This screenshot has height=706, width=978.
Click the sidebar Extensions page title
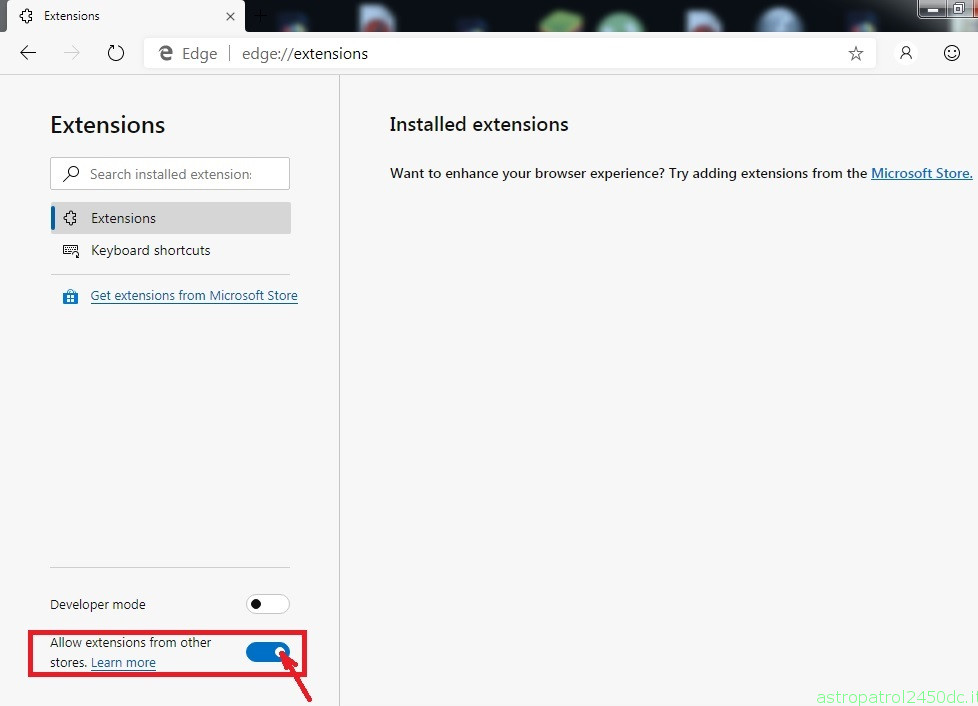(107, 125)
